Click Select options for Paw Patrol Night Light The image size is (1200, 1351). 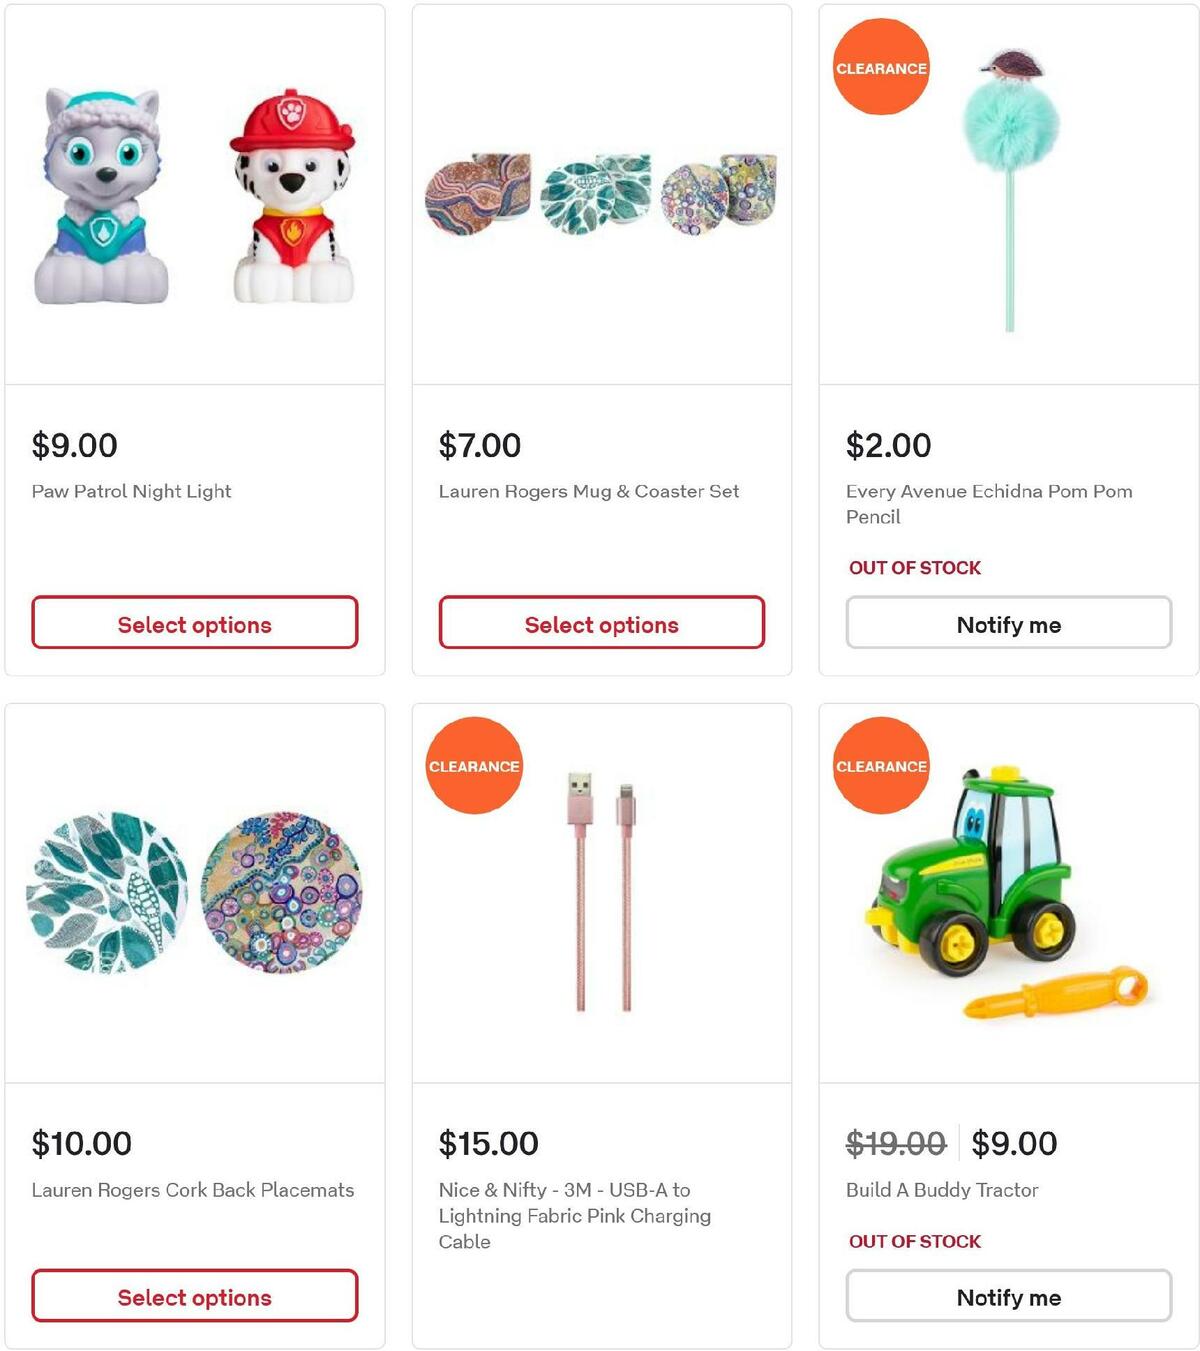195,623
